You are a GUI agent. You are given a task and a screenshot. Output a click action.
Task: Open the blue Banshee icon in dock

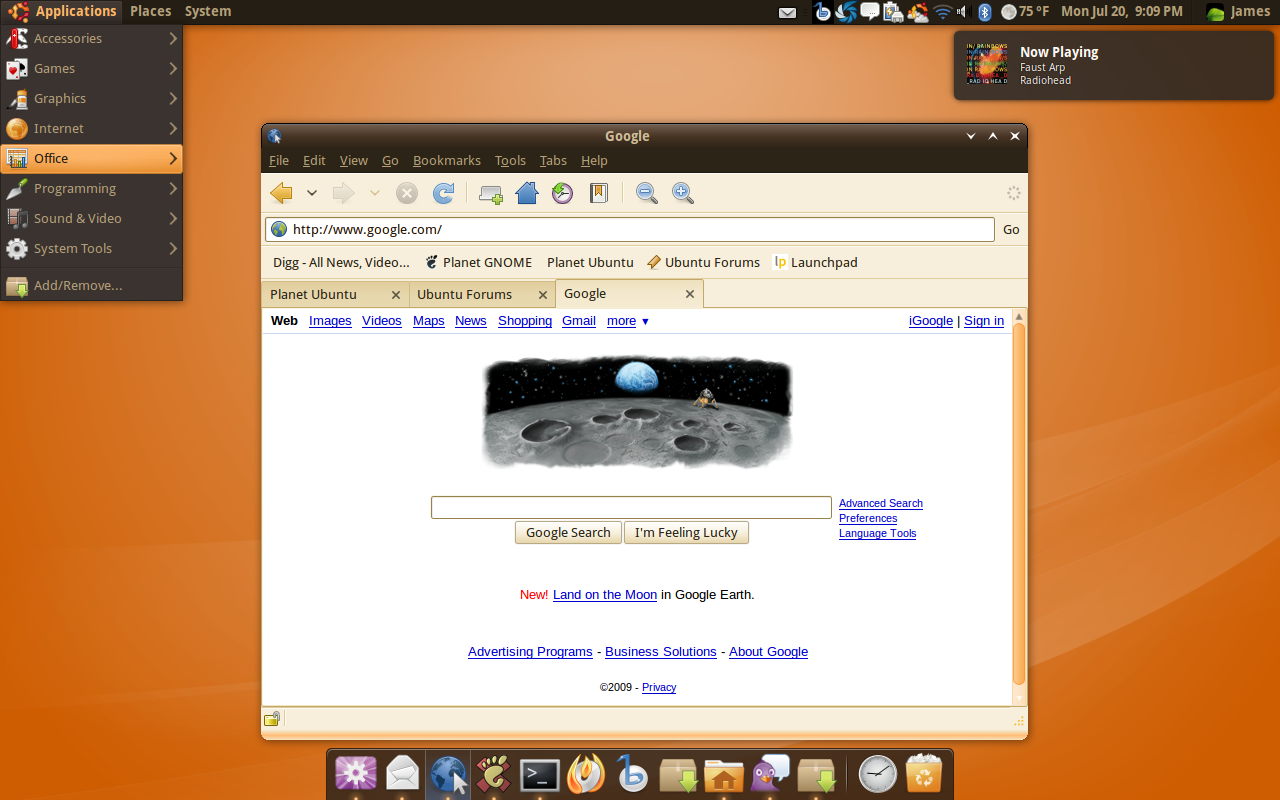[x=632, y=774]
